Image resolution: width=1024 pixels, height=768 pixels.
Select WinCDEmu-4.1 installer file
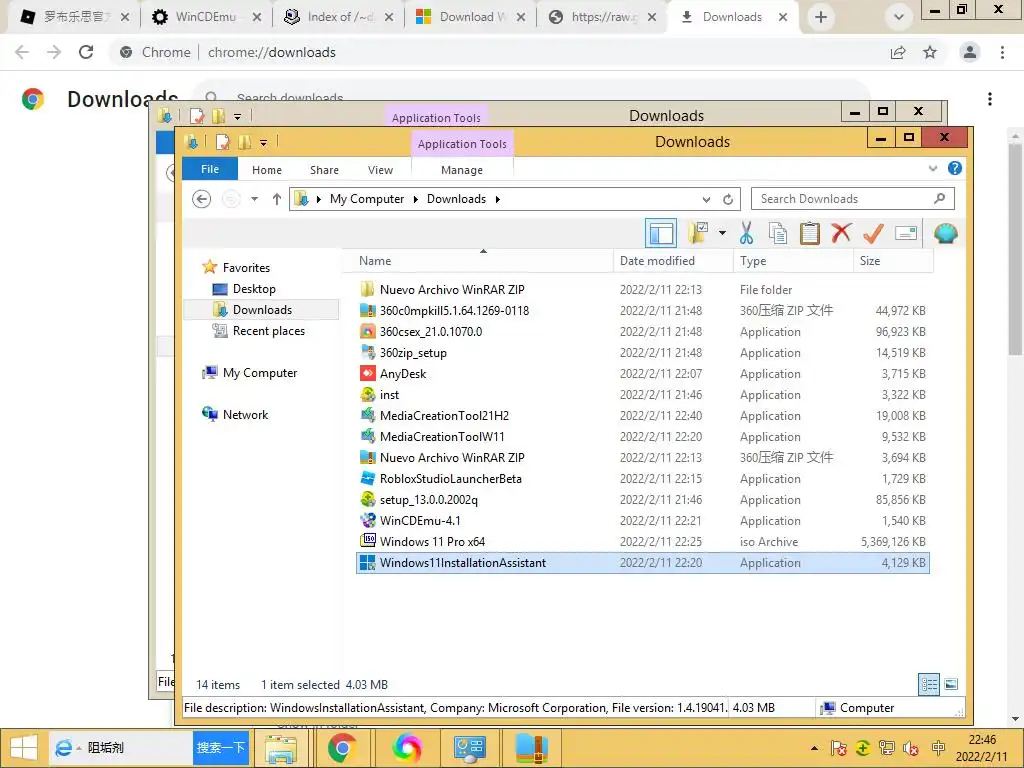tap(643, 520)
